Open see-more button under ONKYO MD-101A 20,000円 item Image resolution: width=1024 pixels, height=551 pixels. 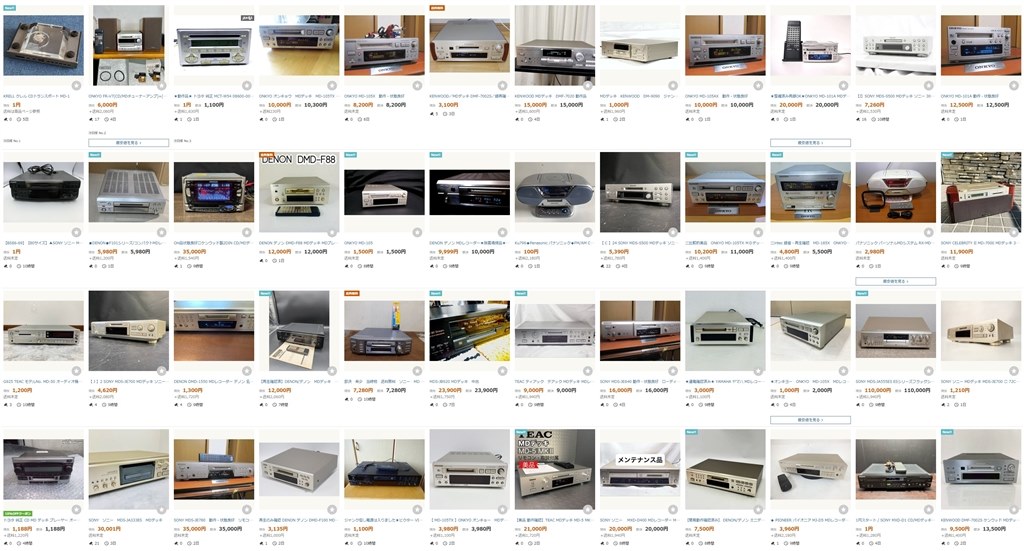[x=810, y=142]
